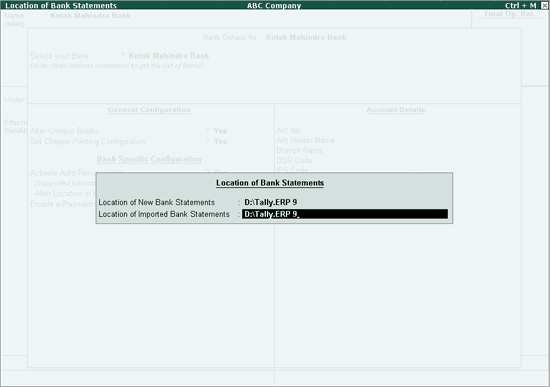The height and width of the screenshot is (387, 550).
Task: Click Select your Bank value Kotak Mahindra Bank
Action: coord(169,56)
